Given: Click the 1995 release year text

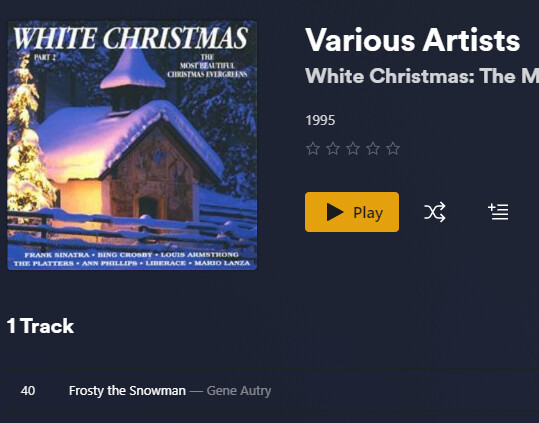Looking at the screenshot, I should coord(320,121).
